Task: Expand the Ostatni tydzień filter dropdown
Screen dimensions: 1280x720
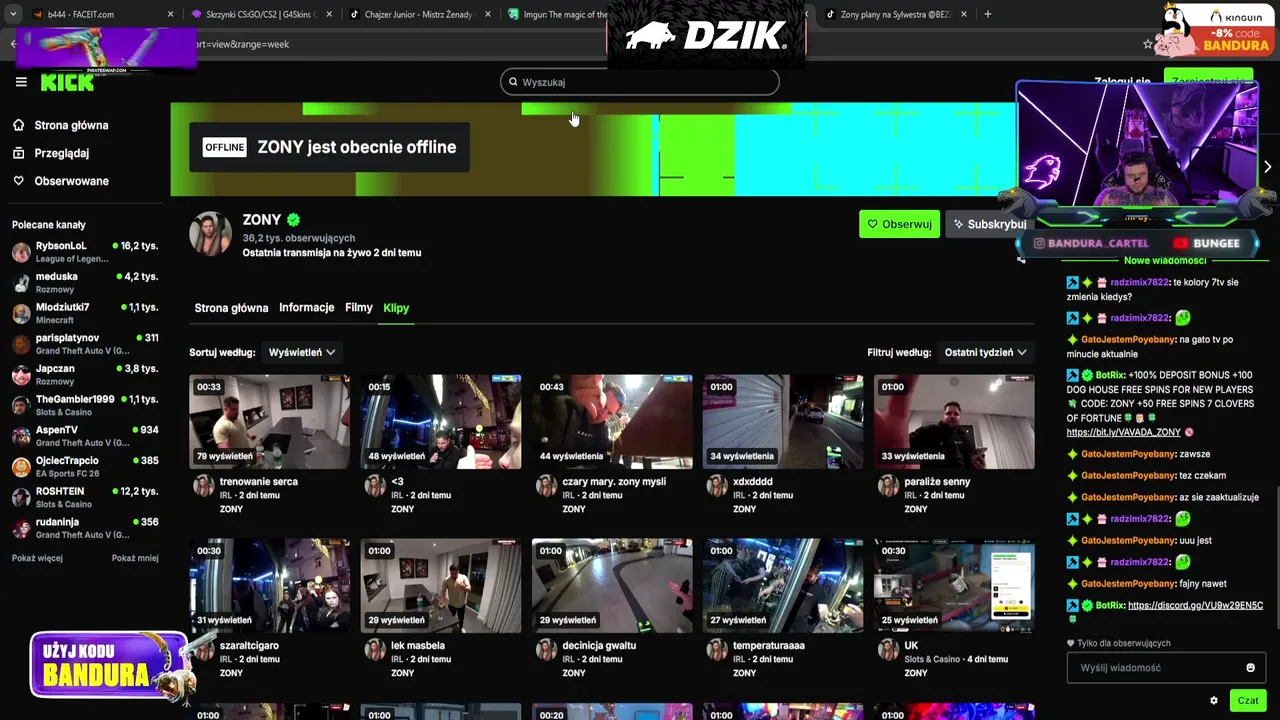Action: pos(985,352)
